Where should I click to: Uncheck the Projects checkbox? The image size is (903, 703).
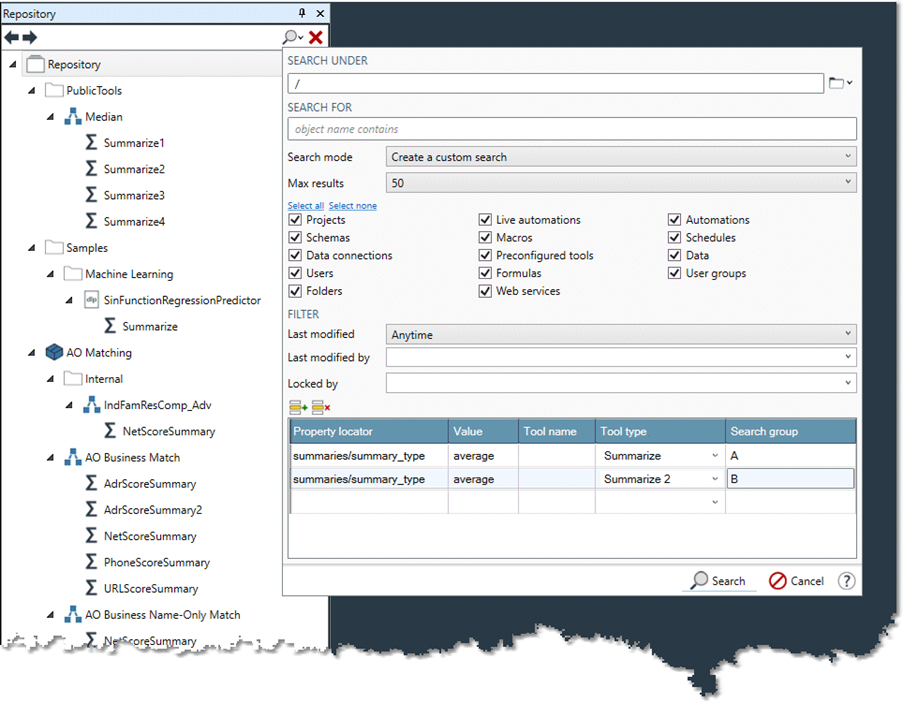[295, 220]
